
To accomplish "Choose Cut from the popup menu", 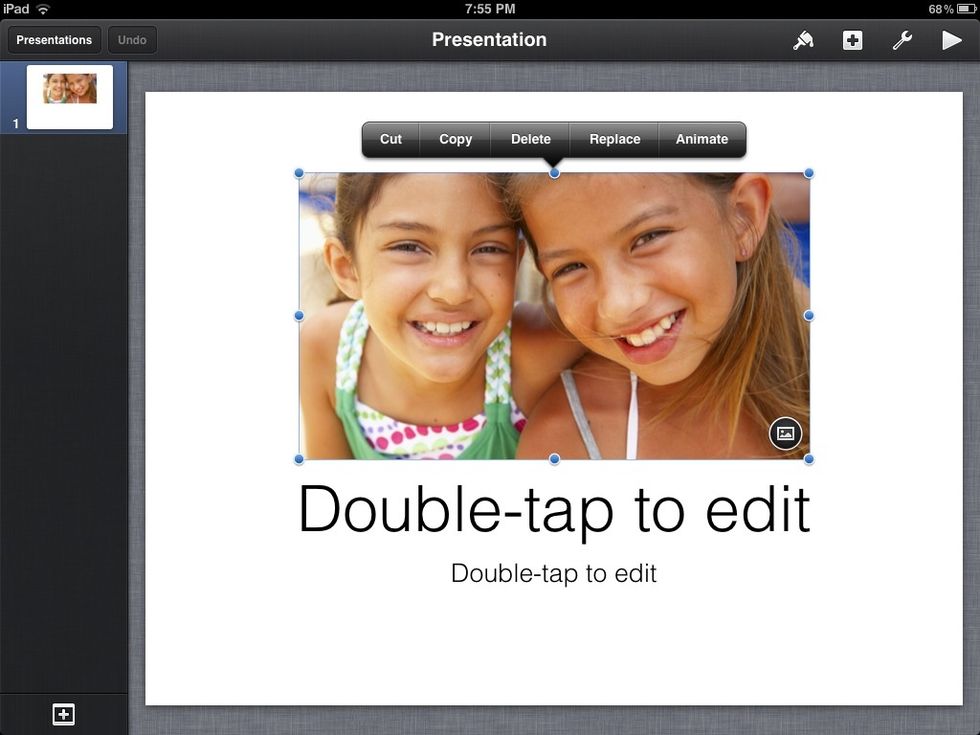I will click(391, 139).
